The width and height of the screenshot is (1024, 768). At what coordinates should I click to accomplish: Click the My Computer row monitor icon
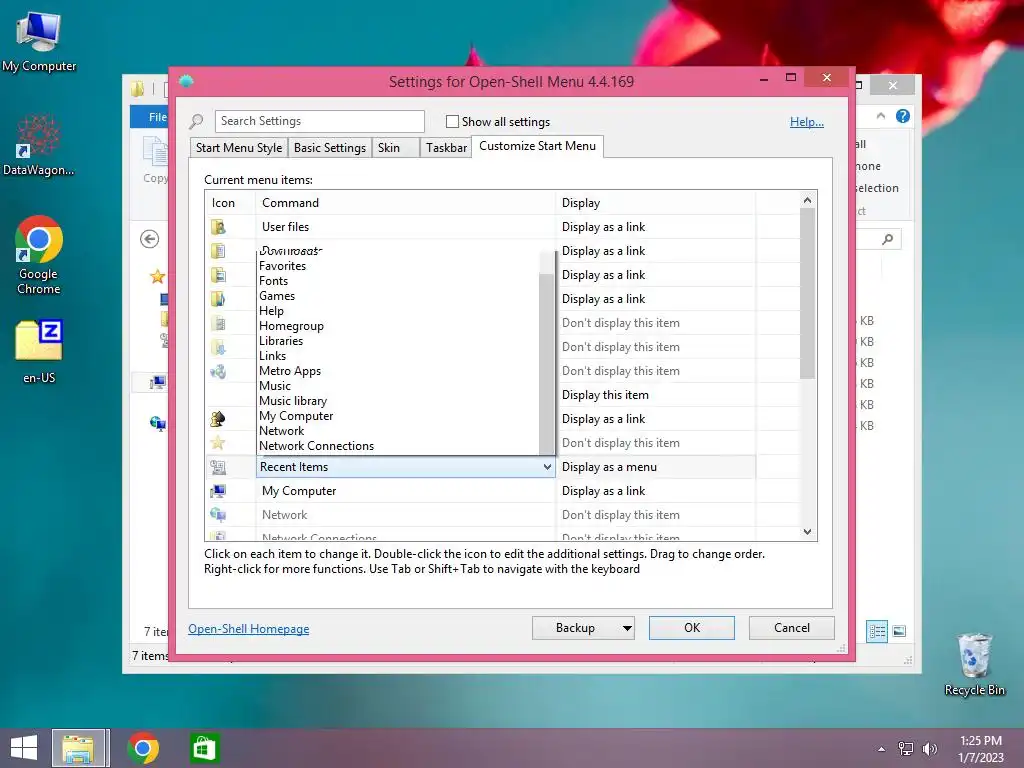pyautogui.click(x=218, y=491)
